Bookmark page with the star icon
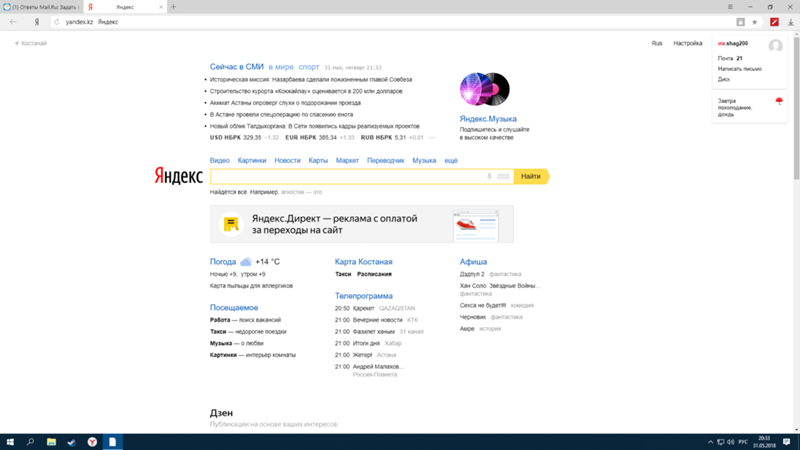 755,22
